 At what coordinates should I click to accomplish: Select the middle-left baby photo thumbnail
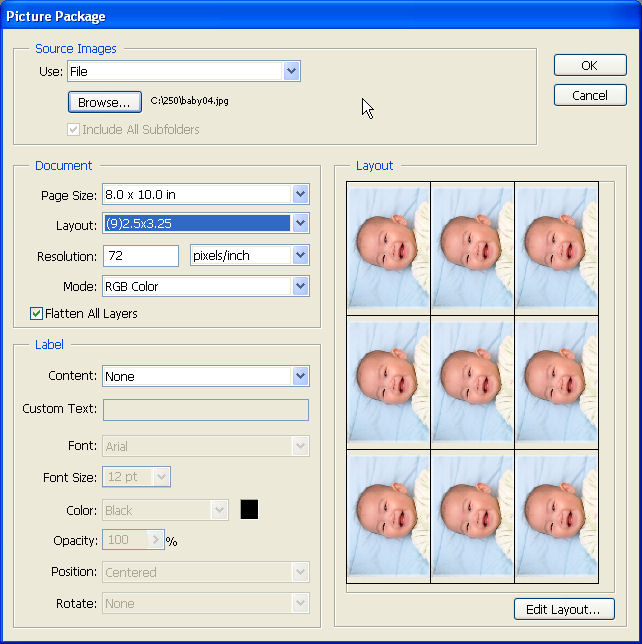(x=388, y=381)
